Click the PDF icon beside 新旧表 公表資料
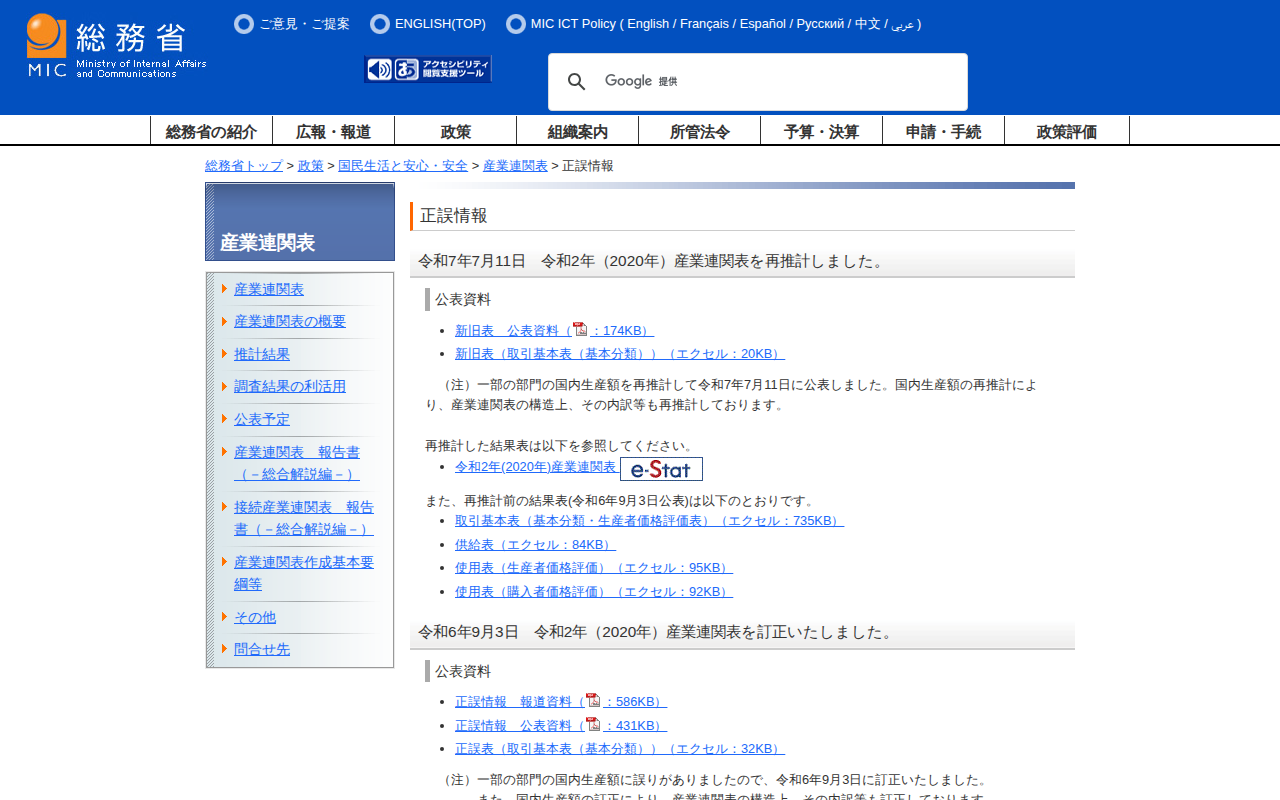Screen dimensions: 1280x800 pyautogui.click(x=581, y=329)
